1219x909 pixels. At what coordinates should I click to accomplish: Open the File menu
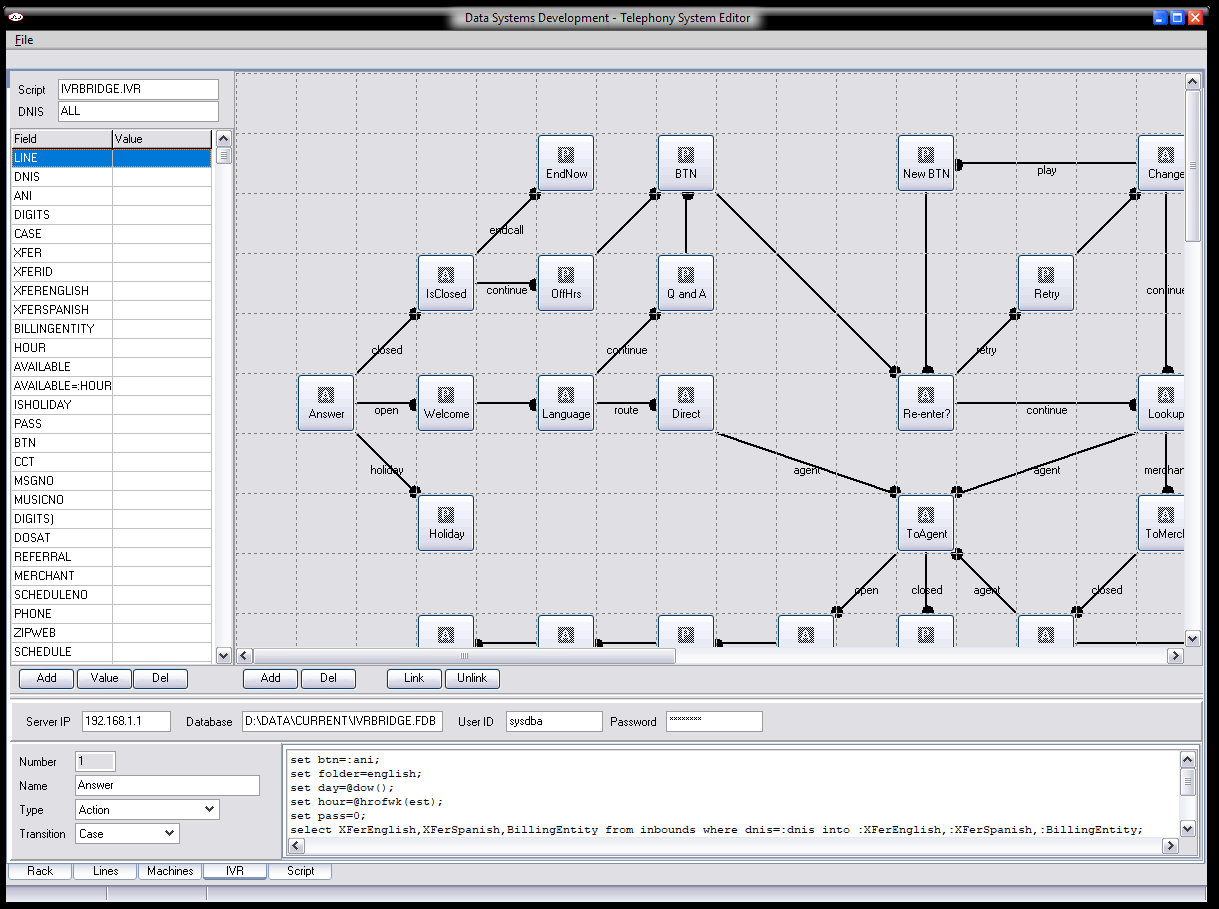coord(24,40)
